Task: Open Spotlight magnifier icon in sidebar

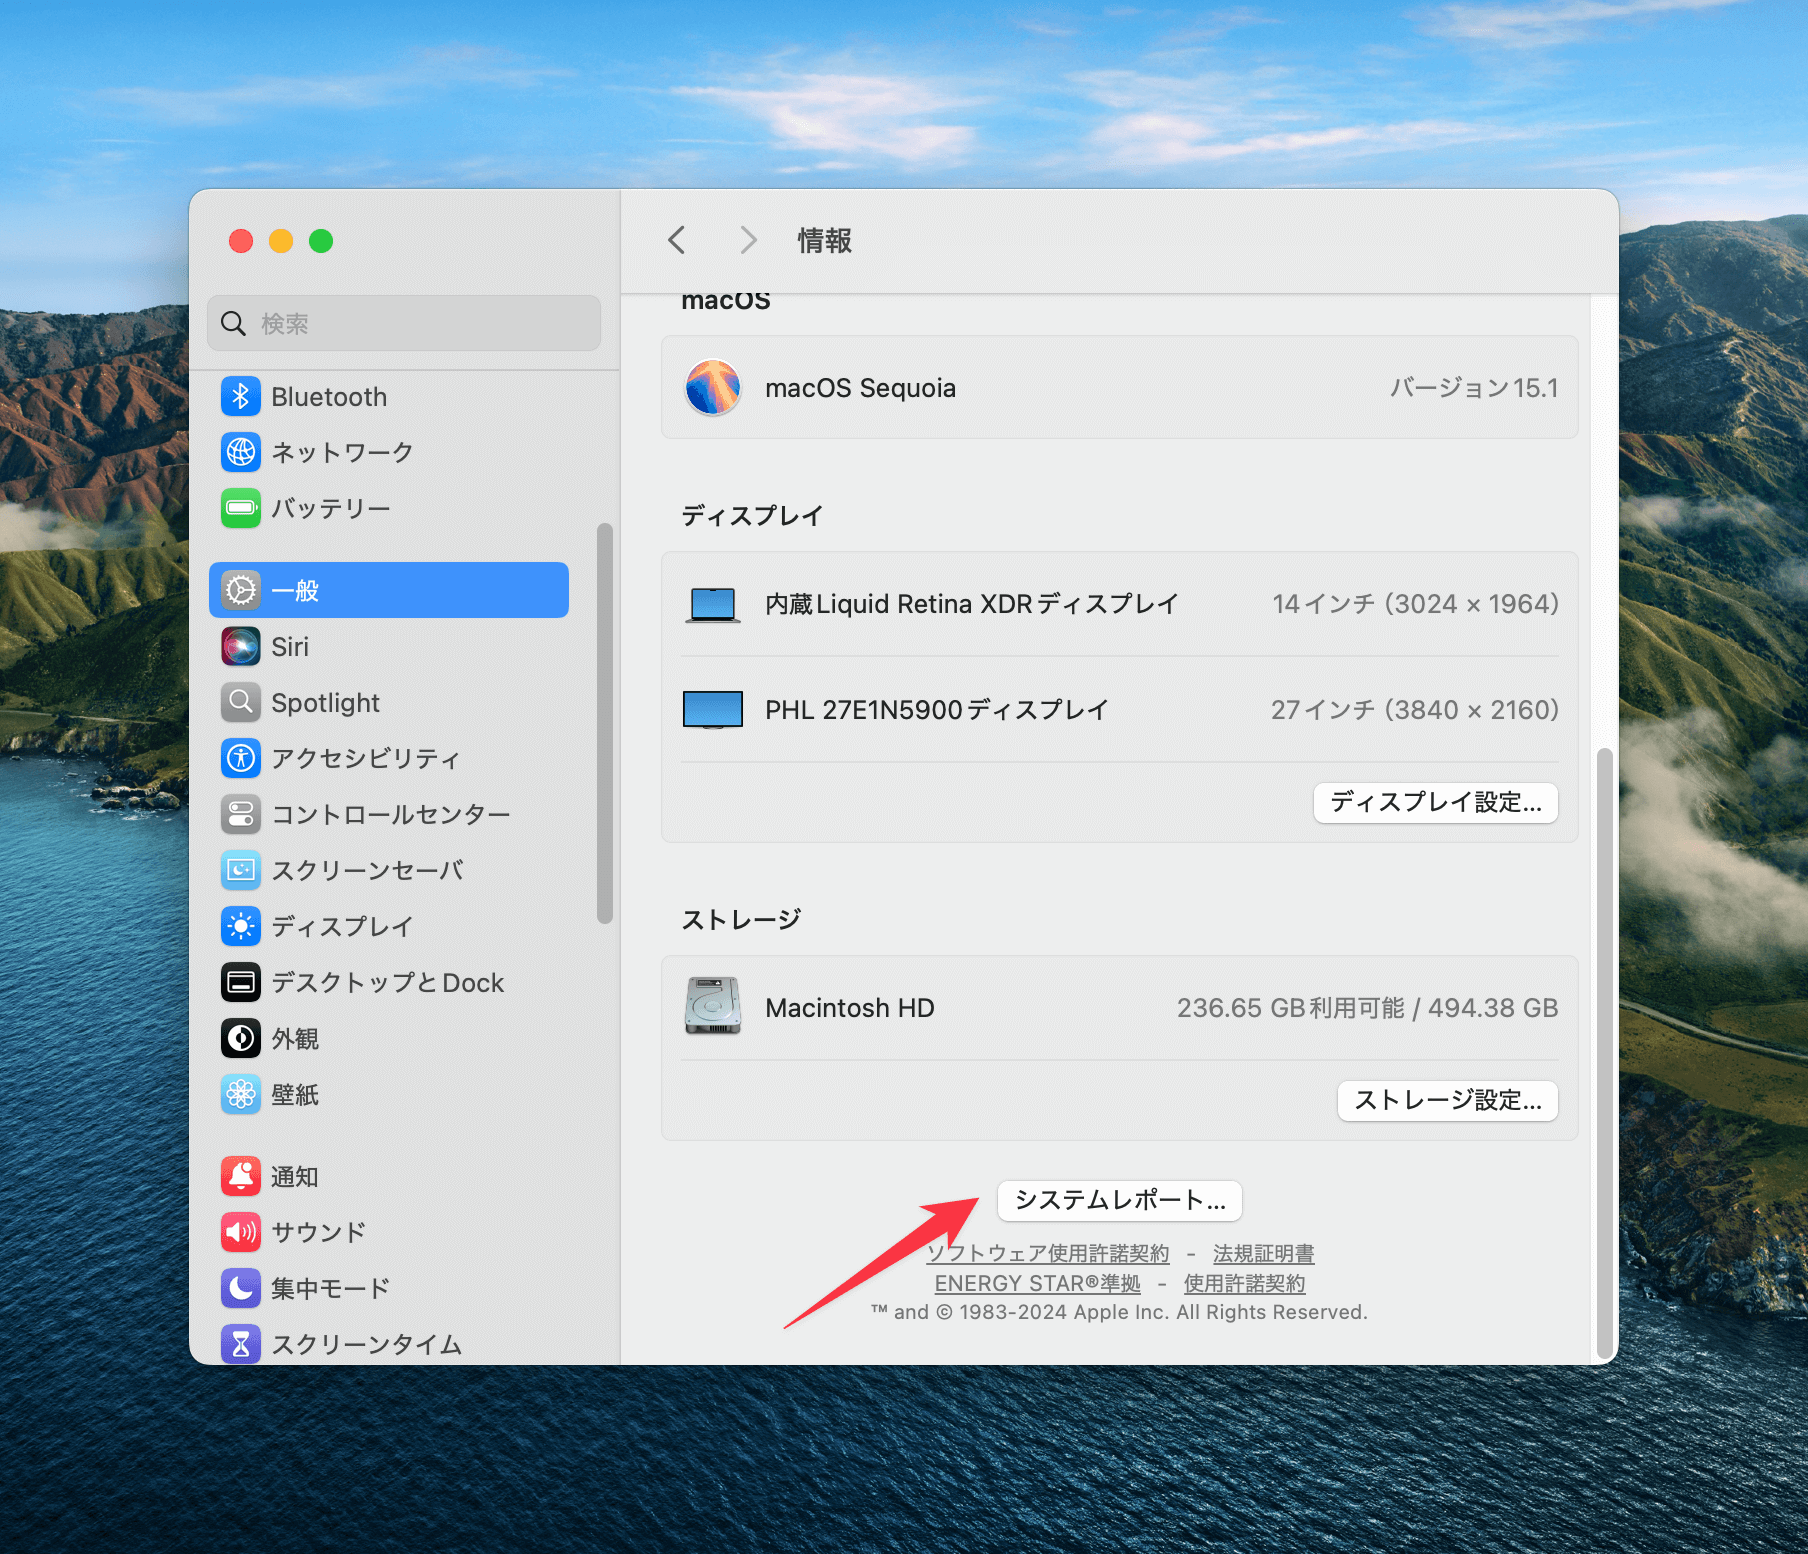Action: (240, 702)
